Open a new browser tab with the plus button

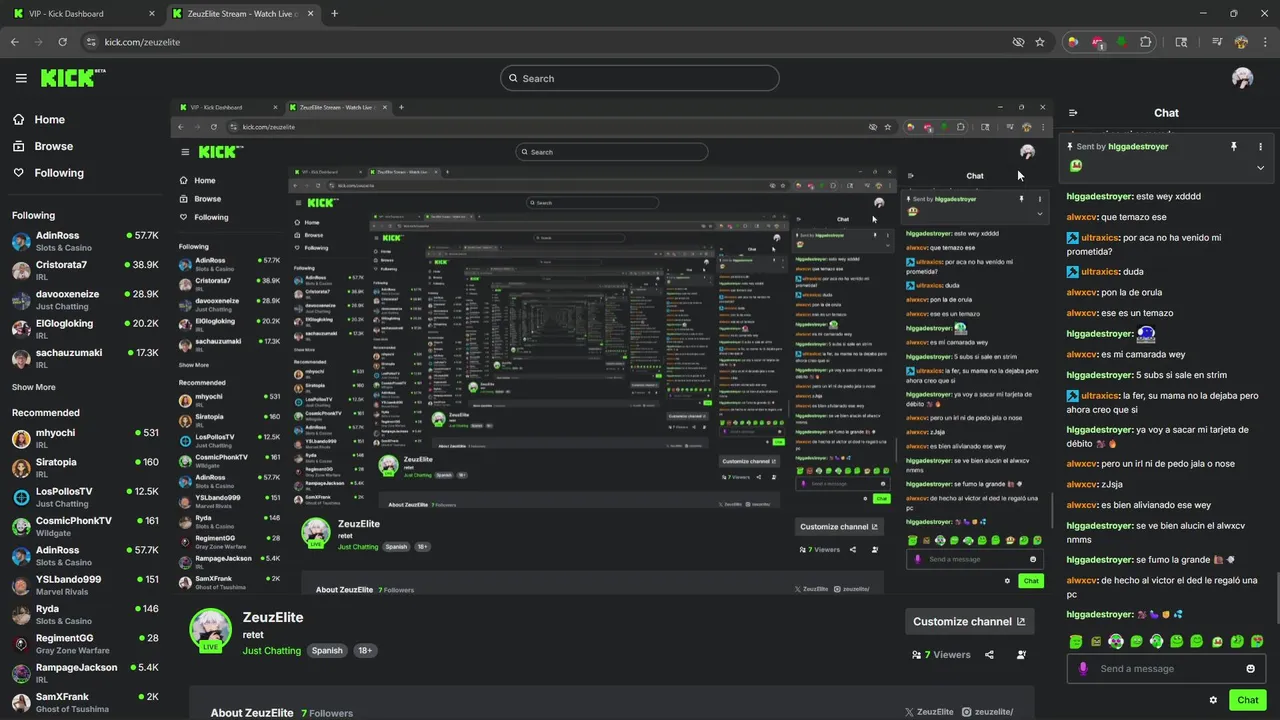pyautogui.click(x=334, y=13)
